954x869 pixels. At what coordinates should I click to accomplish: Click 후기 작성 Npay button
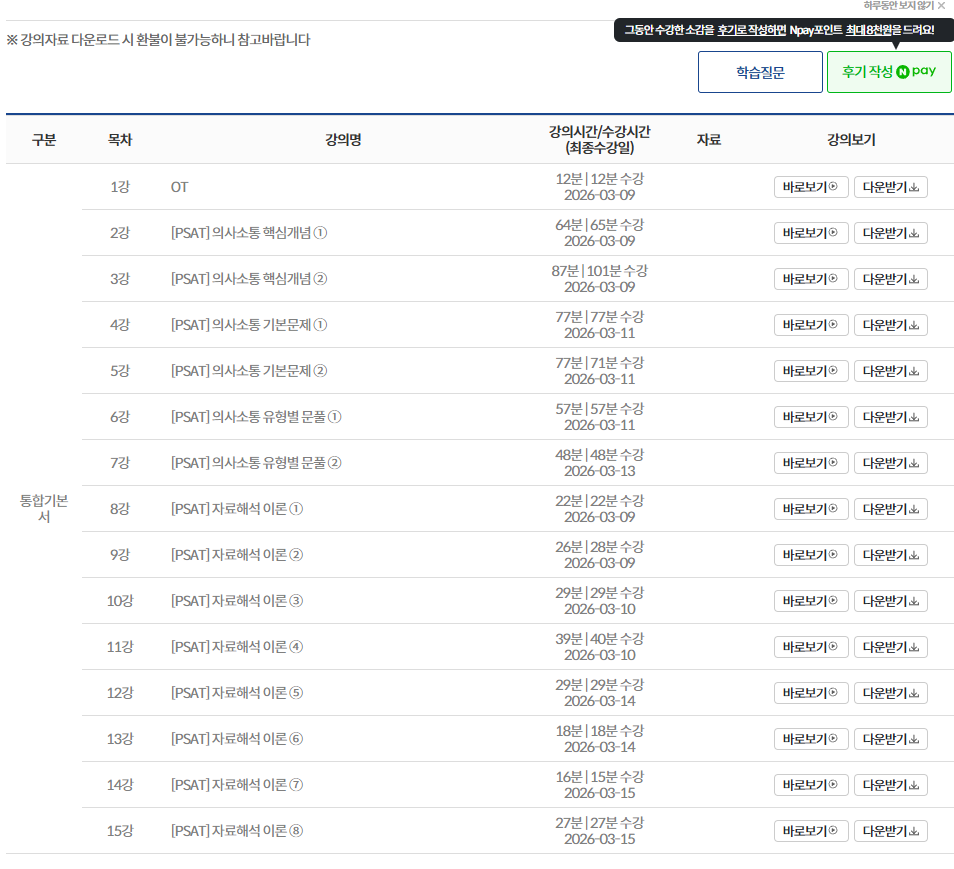tap(889, 72)
